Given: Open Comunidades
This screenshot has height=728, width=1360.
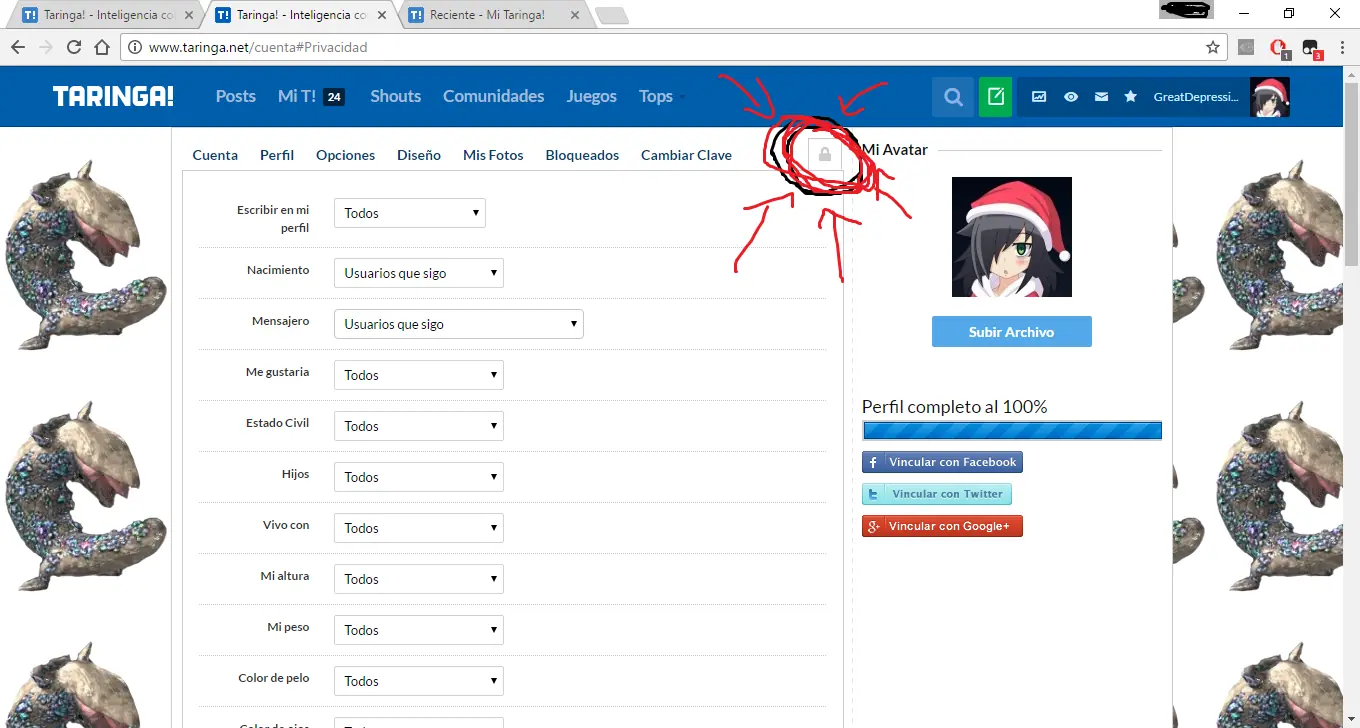Looking at the screenshot, I should (x=494, y=96).
